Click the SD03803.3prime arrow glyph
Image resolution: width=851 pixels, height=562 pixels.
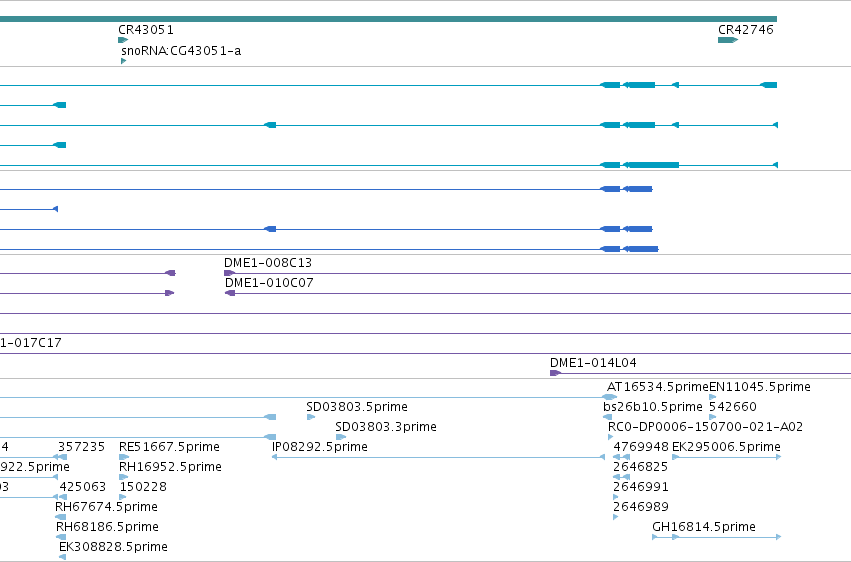point(341,437)
